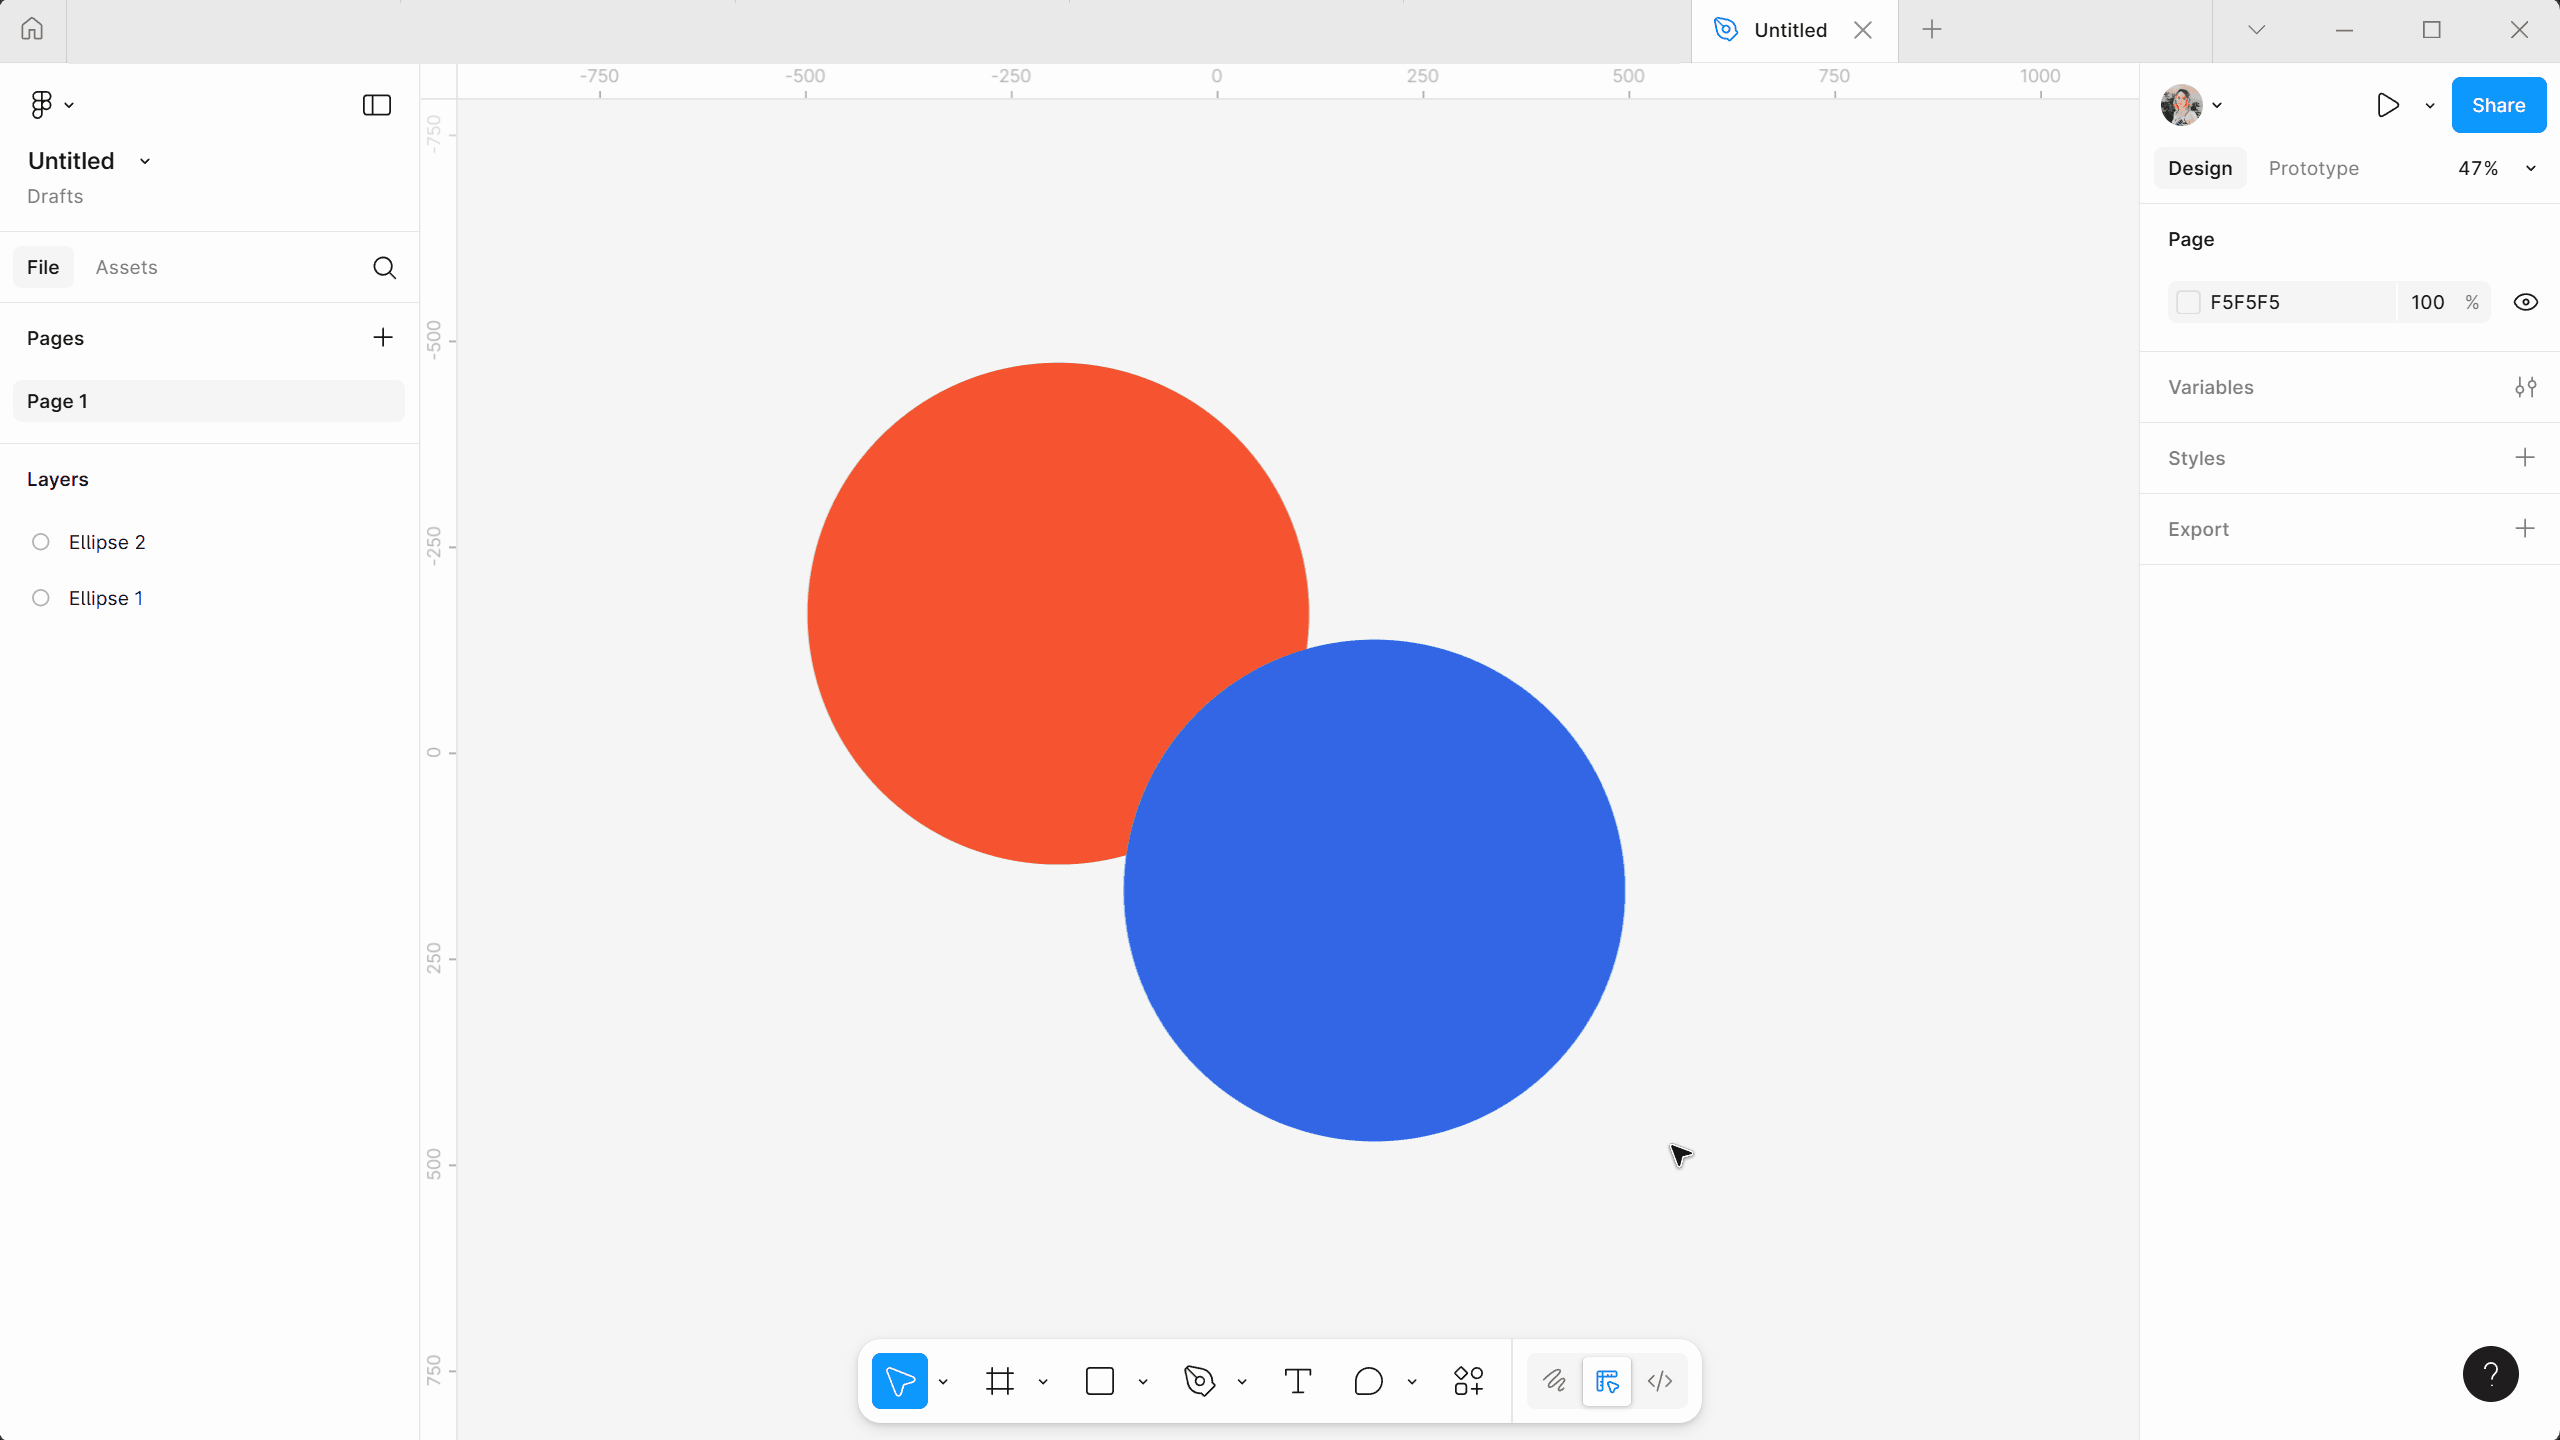Select the Rectangle shape tool
This screenshot has height=1440, width=2560.
[1099, 1381]
